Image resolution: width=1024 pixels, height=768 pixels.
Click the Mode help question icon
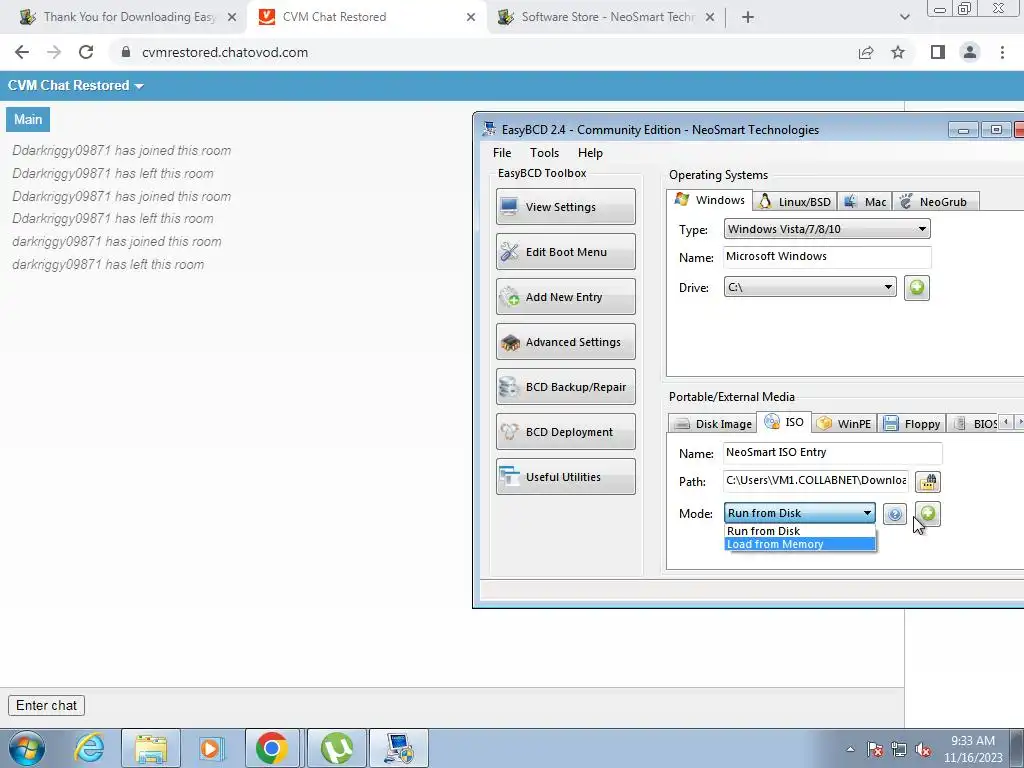(895, 514)
